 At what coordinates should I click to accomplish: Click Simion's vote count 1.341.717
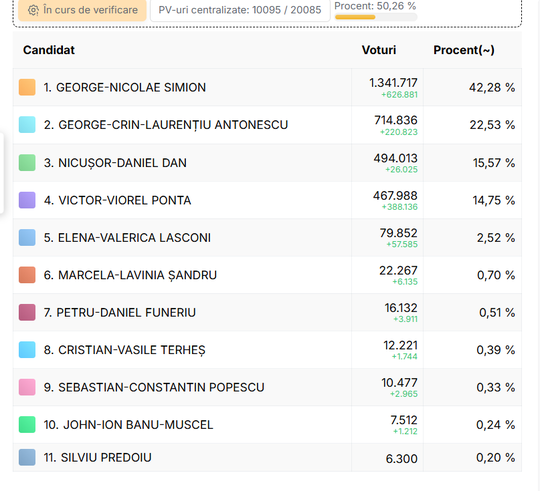click(x=393, y=83)
